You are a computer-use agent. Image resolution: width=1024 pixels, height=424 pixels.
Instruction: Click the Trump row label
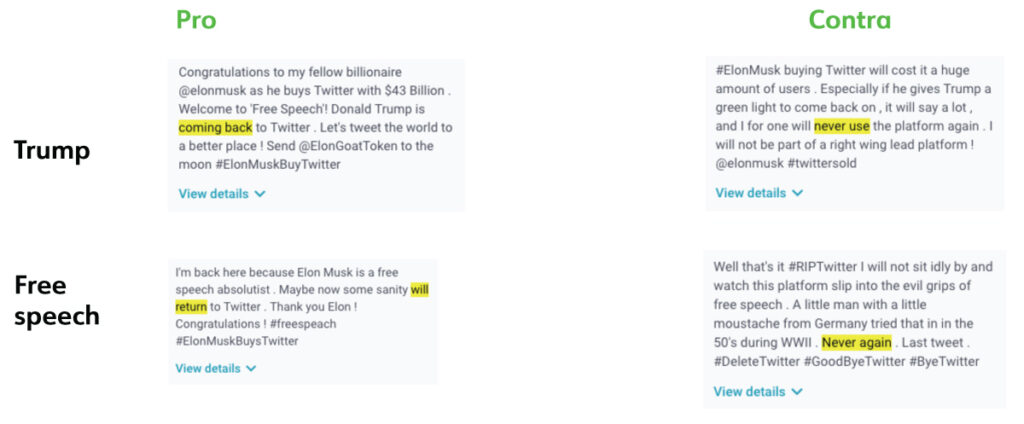(x=52, y=152)
